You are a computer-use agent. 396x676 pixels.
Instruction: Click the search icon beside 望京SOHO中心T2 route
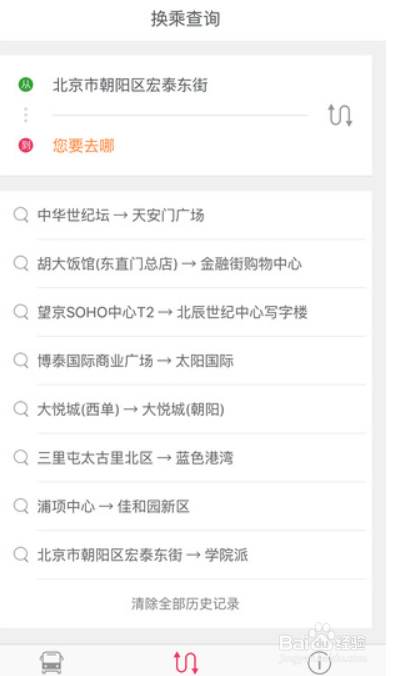click(x=21, y=311)
